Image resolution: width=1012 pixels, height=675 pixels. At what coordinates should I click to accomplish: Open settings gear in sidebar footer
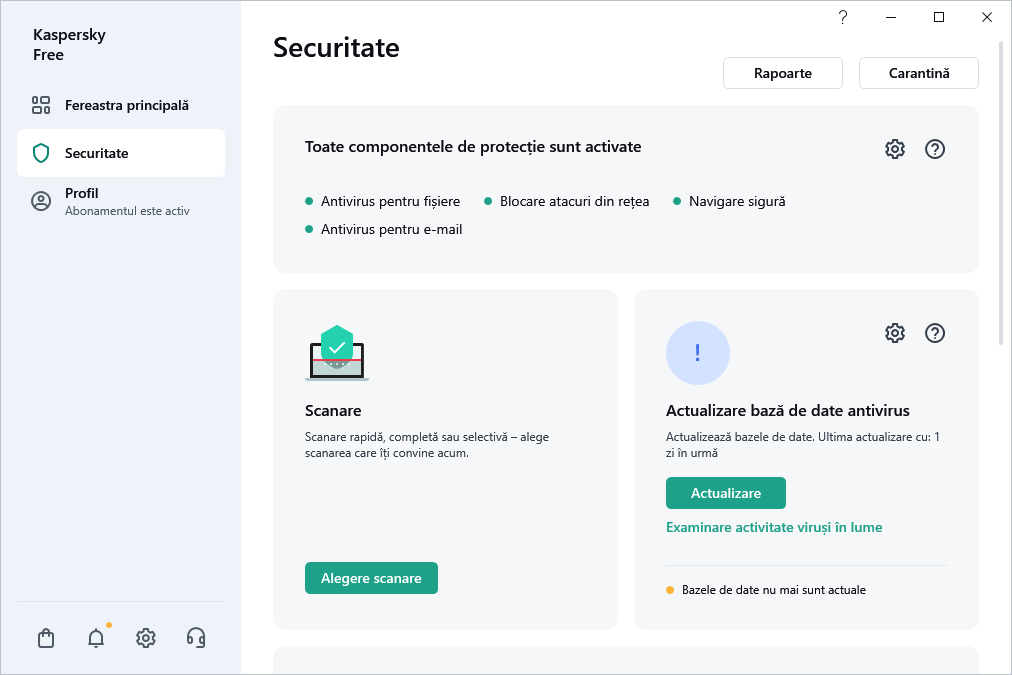[x=146, y=638]
